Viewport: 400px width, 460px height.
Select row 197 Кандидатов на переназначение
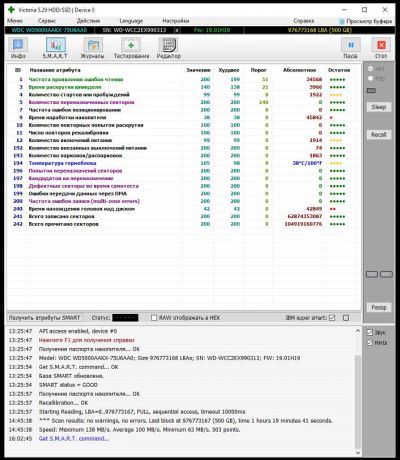point(183,178)
